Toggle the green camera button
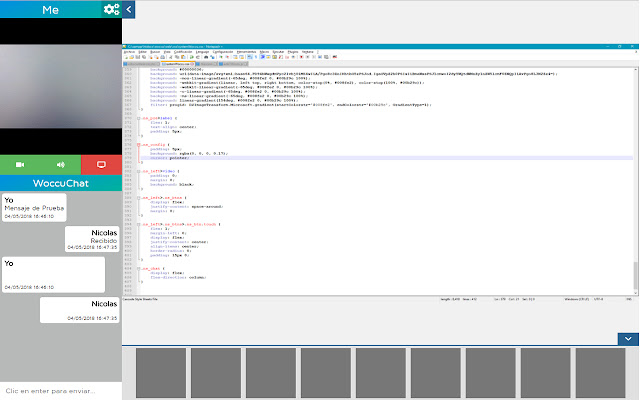 (x=20, y=164)
